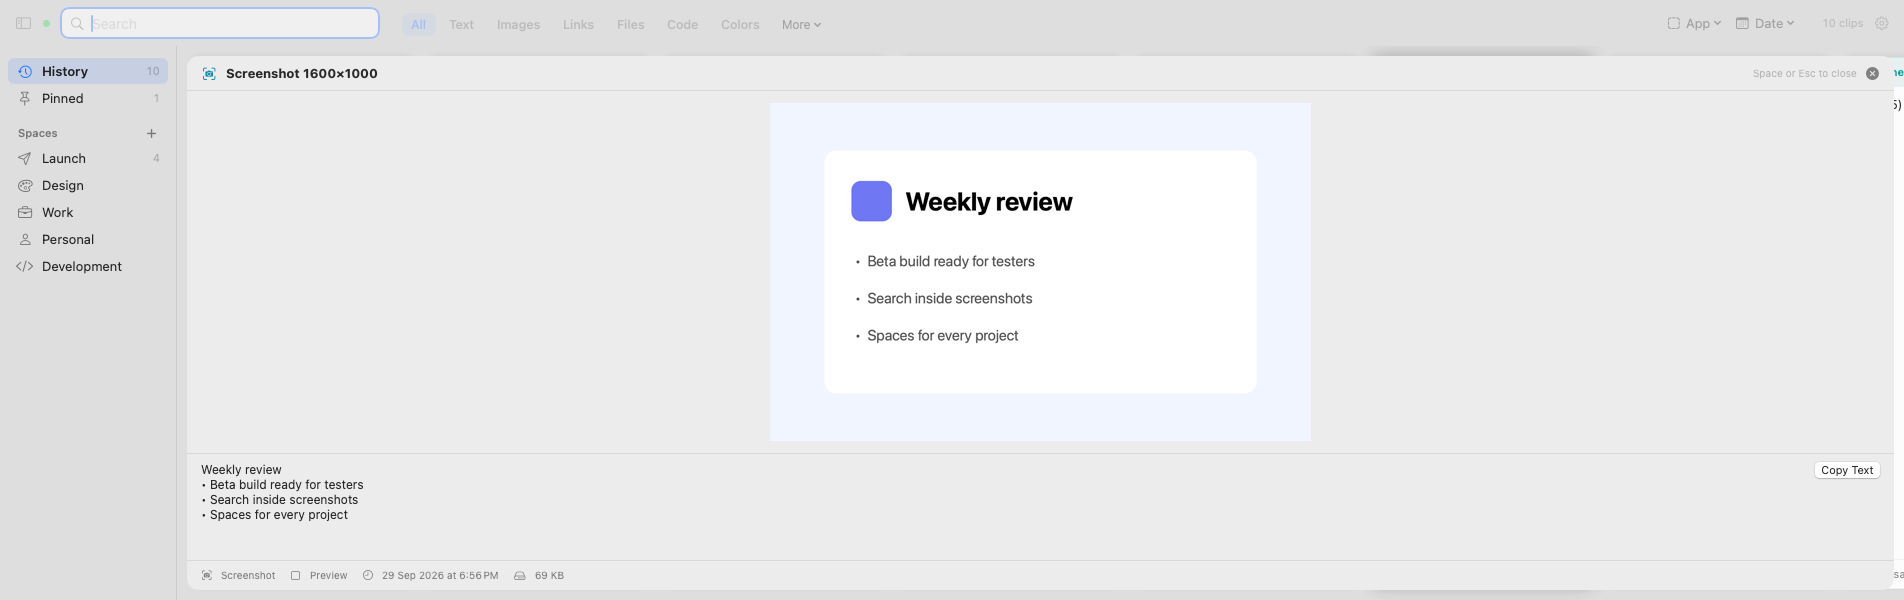Filter clips by Text
Screen dimensions: 1904x600
[461, 24]
